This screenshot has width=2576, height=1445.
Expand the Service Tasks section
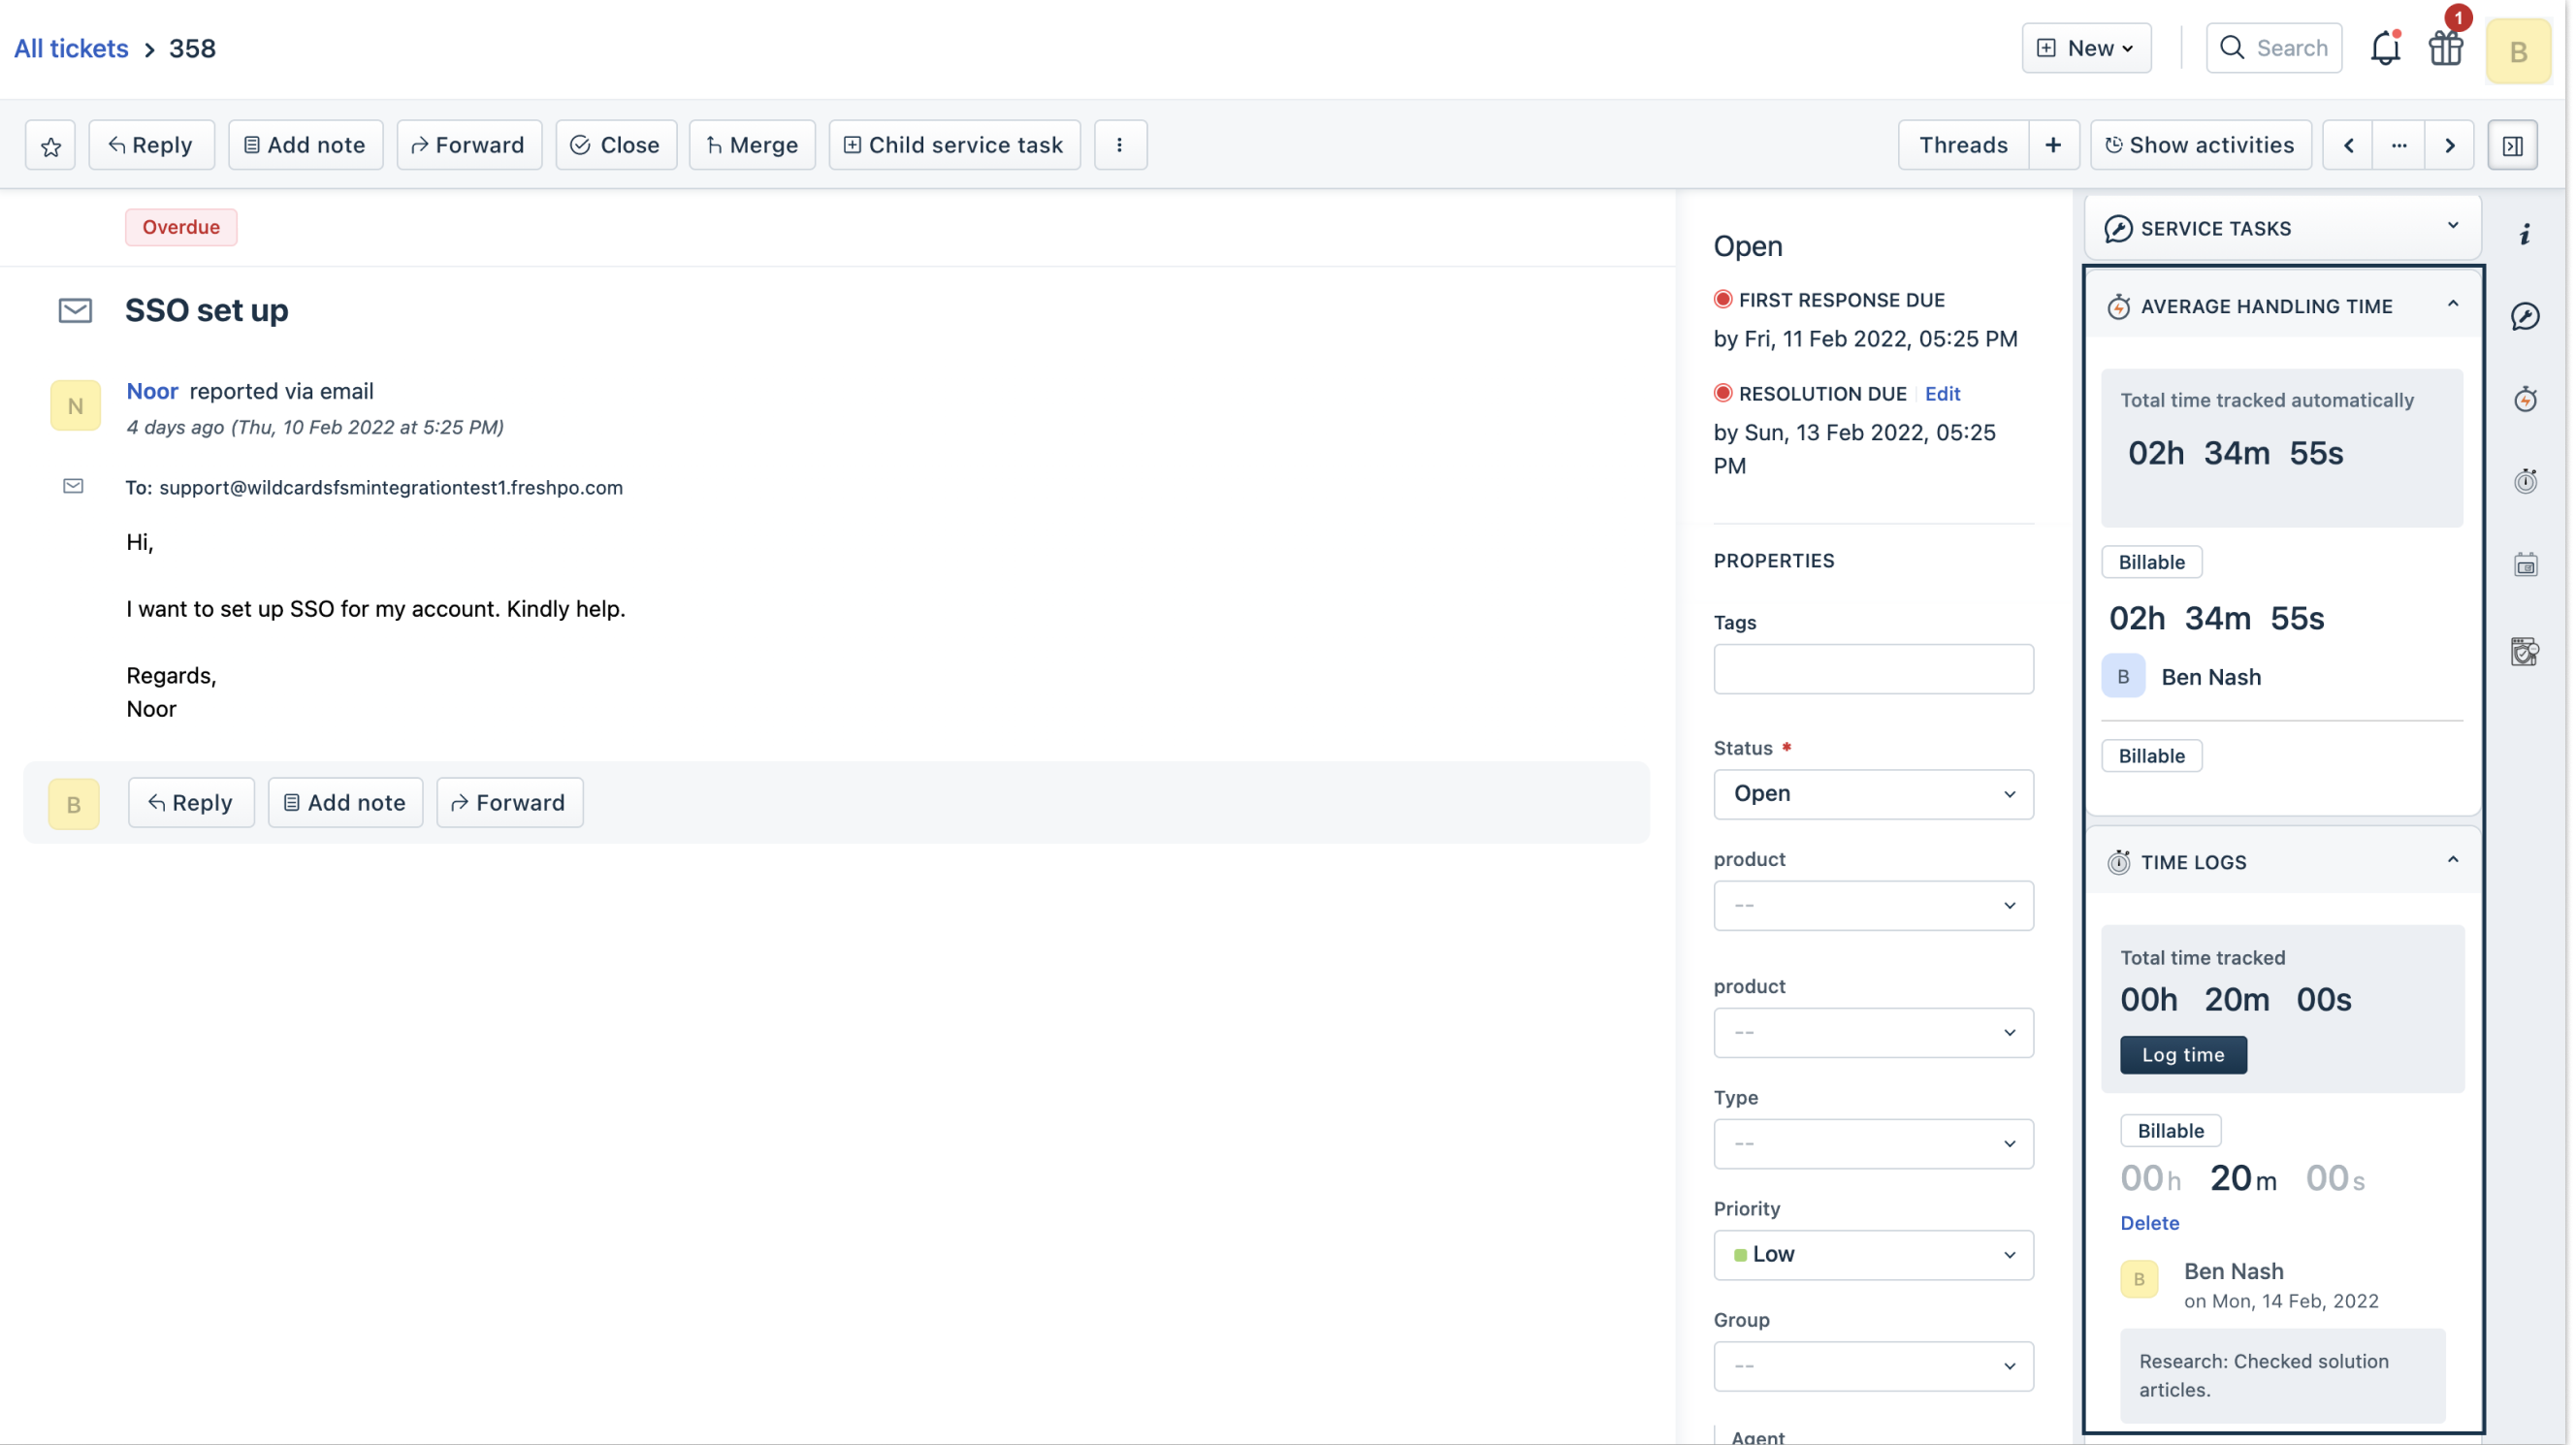(x=2452, y=227)
